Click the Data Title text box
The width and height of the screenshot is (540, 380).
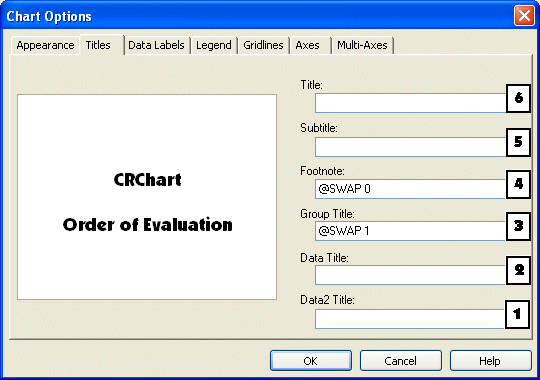(410, 275)
